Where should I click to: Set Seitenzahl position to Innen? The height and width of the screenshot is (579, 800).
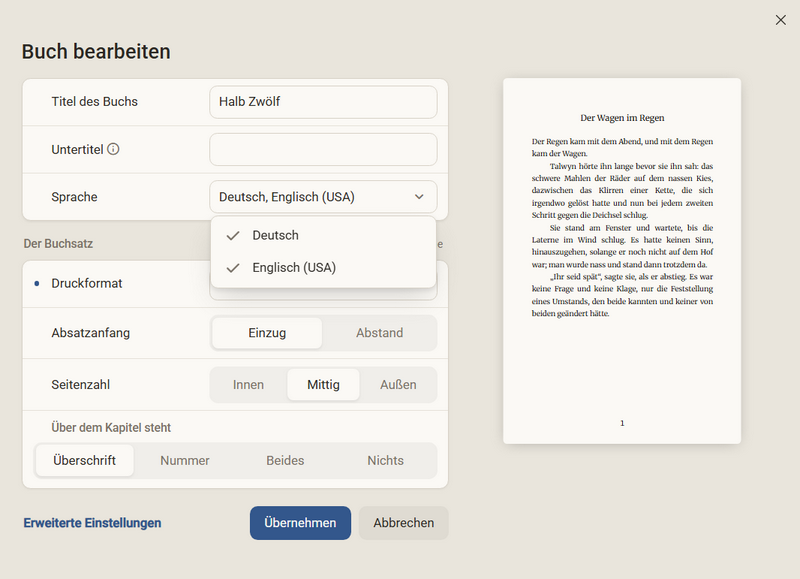coord(248,385)
